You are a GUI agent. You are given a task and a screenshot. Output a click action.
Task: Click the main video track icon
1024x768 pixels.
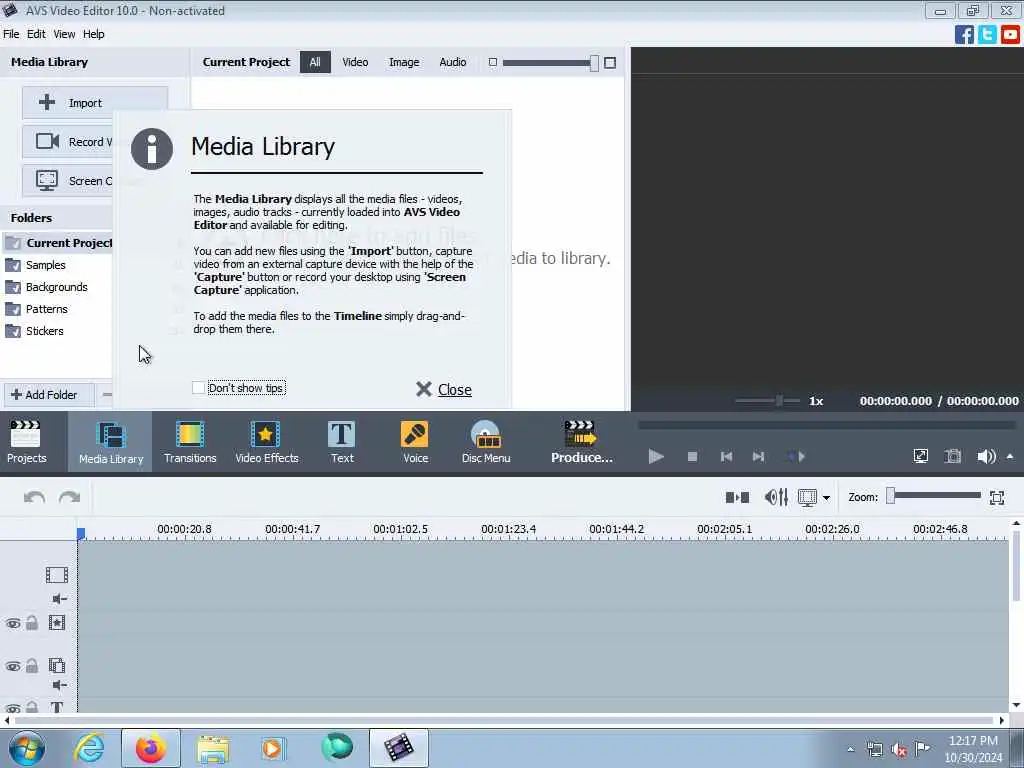pos(57,575)
